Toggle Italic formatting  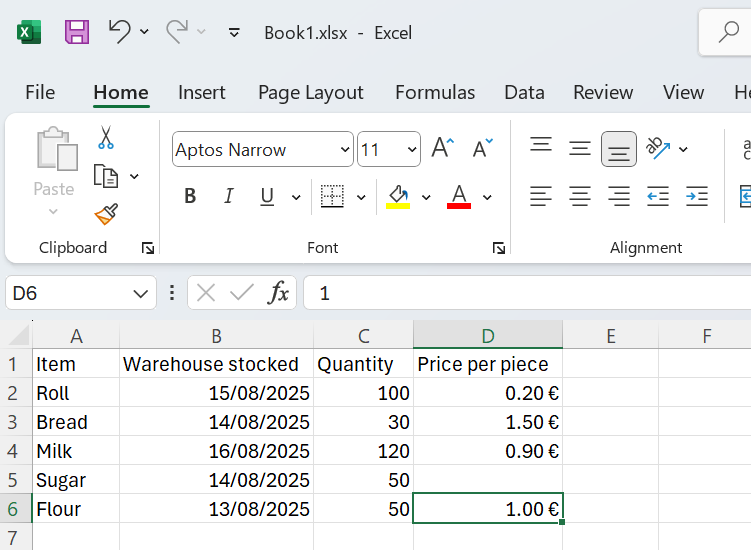[228, 196]
